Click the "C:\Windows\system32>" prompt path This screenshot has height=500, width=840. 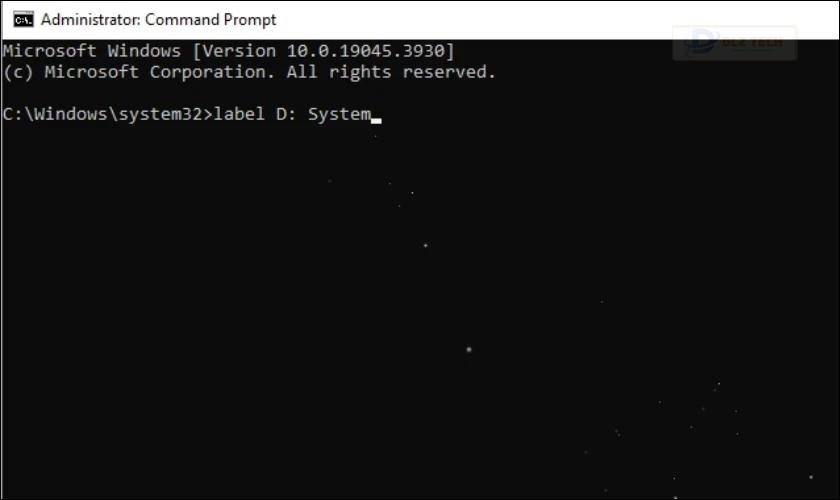(x=108, y=114)
